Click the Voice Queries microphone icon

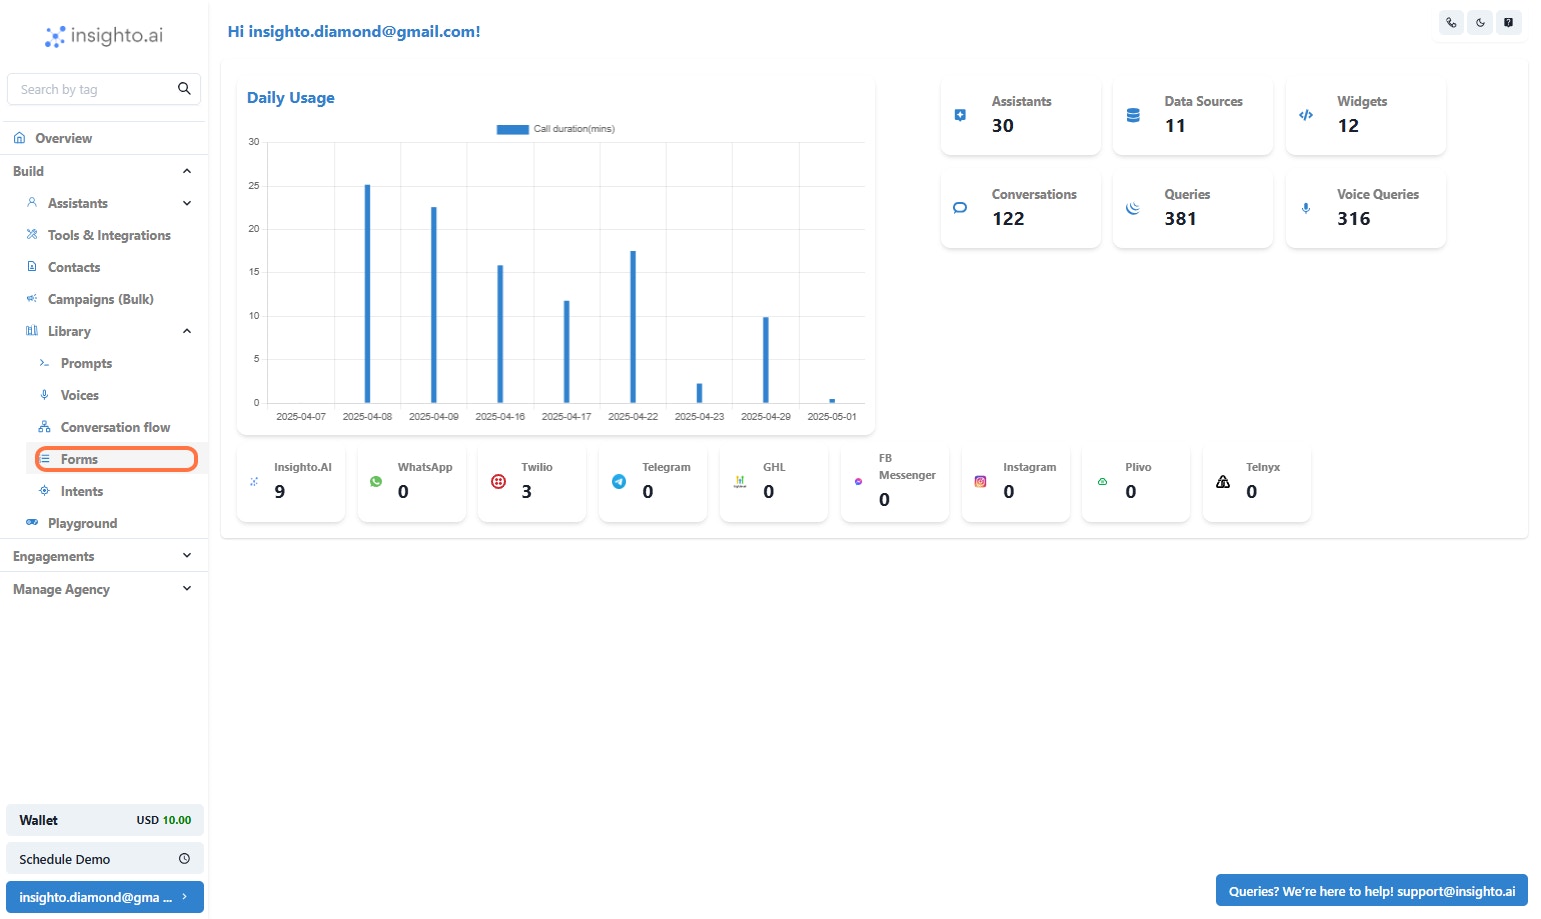(x=1306, y=208)
